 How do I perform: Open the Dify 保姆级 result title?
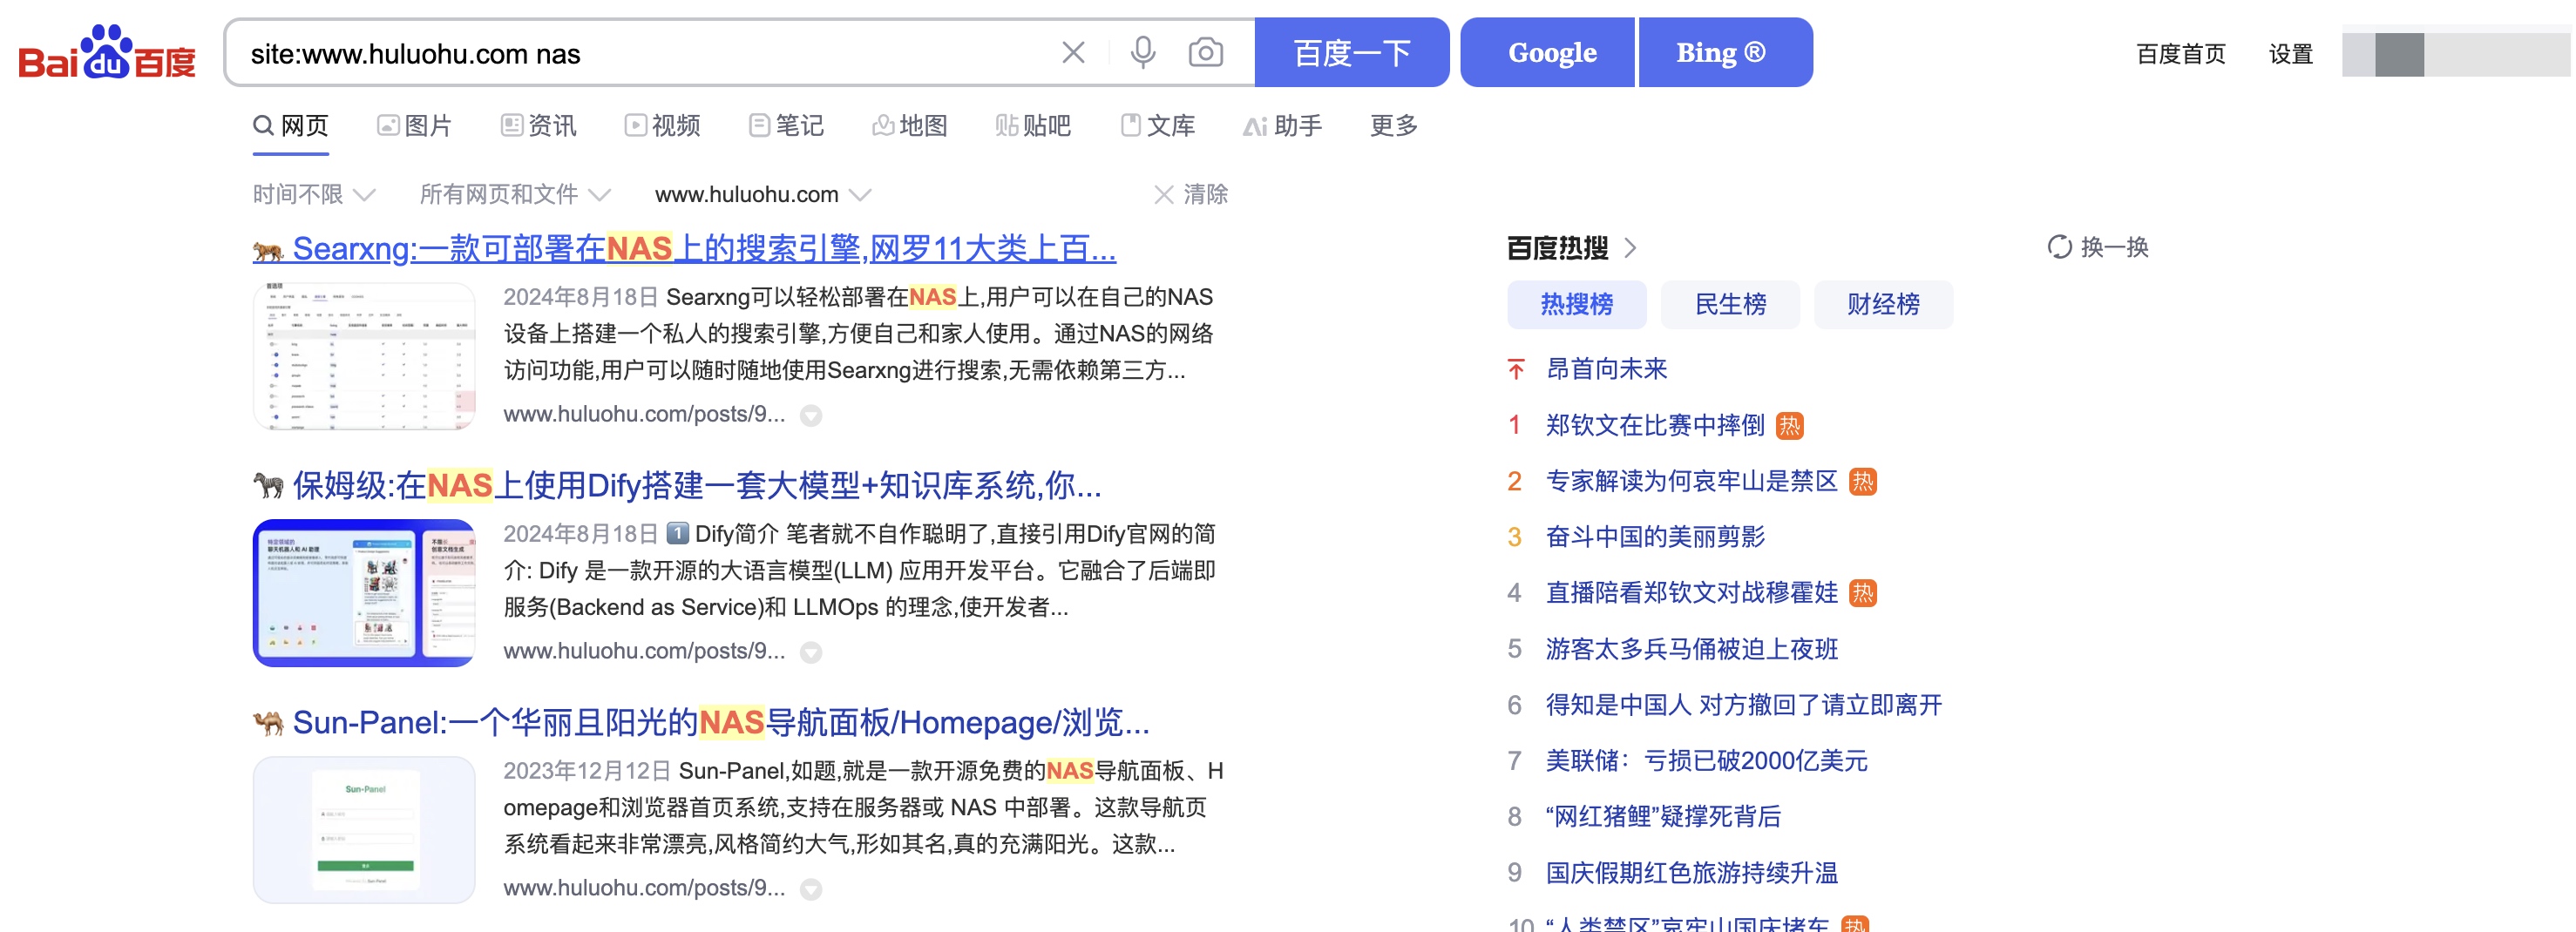click(697, 485)
